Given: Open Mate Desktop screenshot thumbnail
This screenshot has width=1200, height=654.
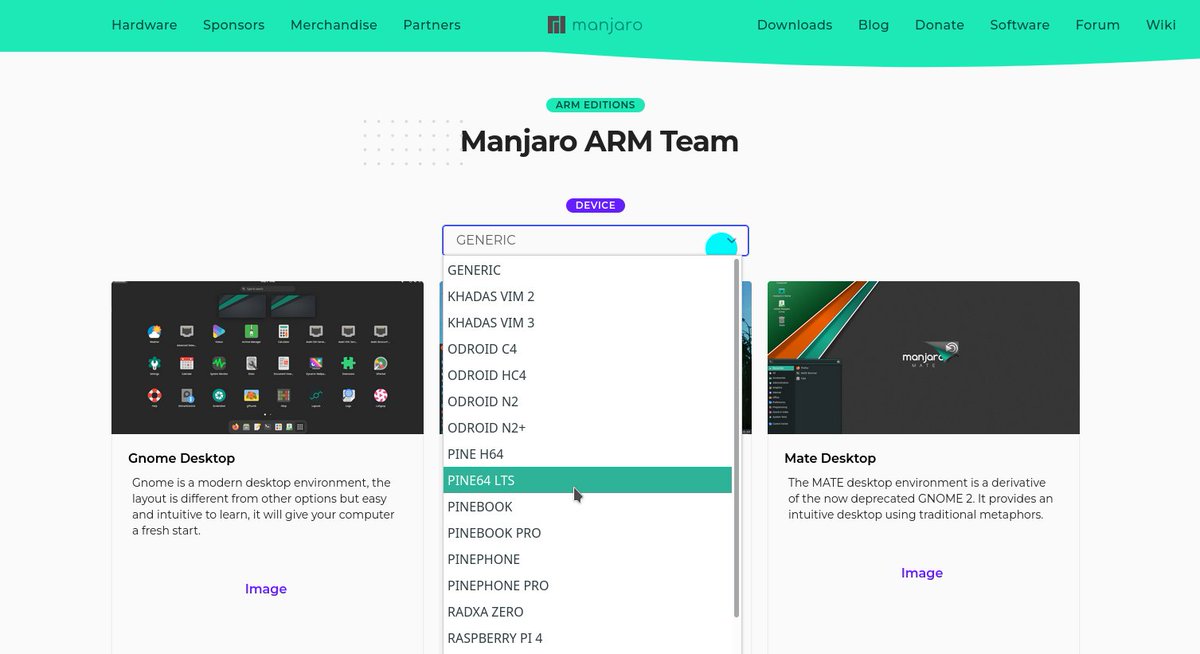Looking at the screenshot, I should [923, 357].
